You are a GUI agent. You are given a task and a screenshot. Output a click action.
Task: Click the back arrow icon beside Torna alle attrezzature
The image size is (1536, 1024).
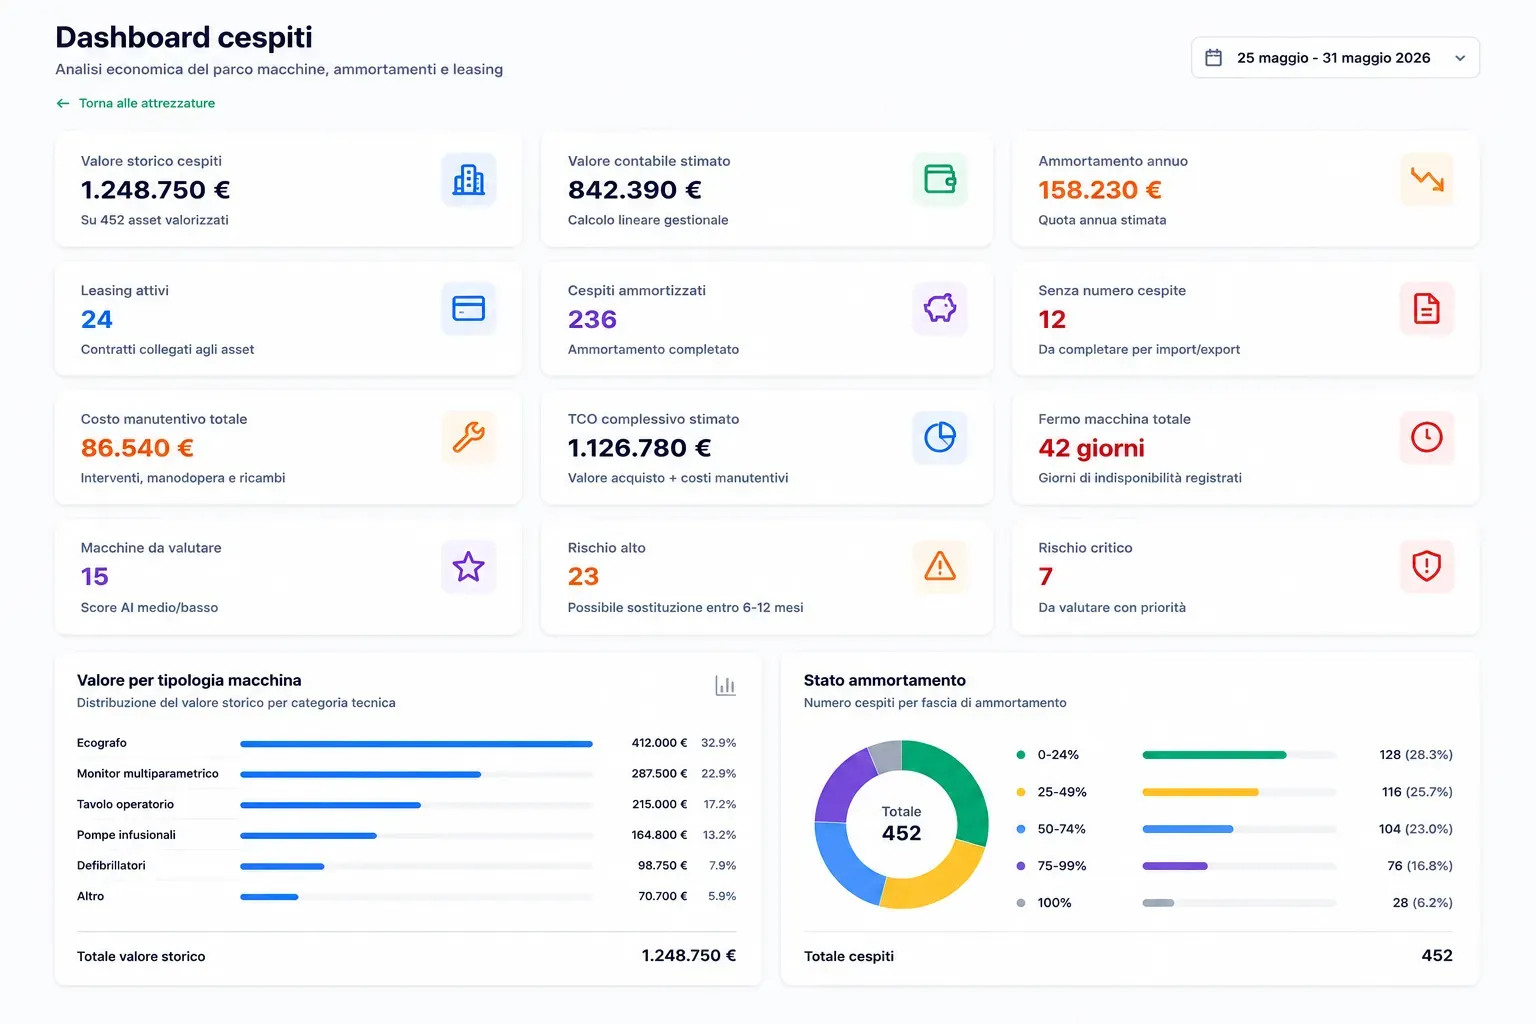pos(63,103)
